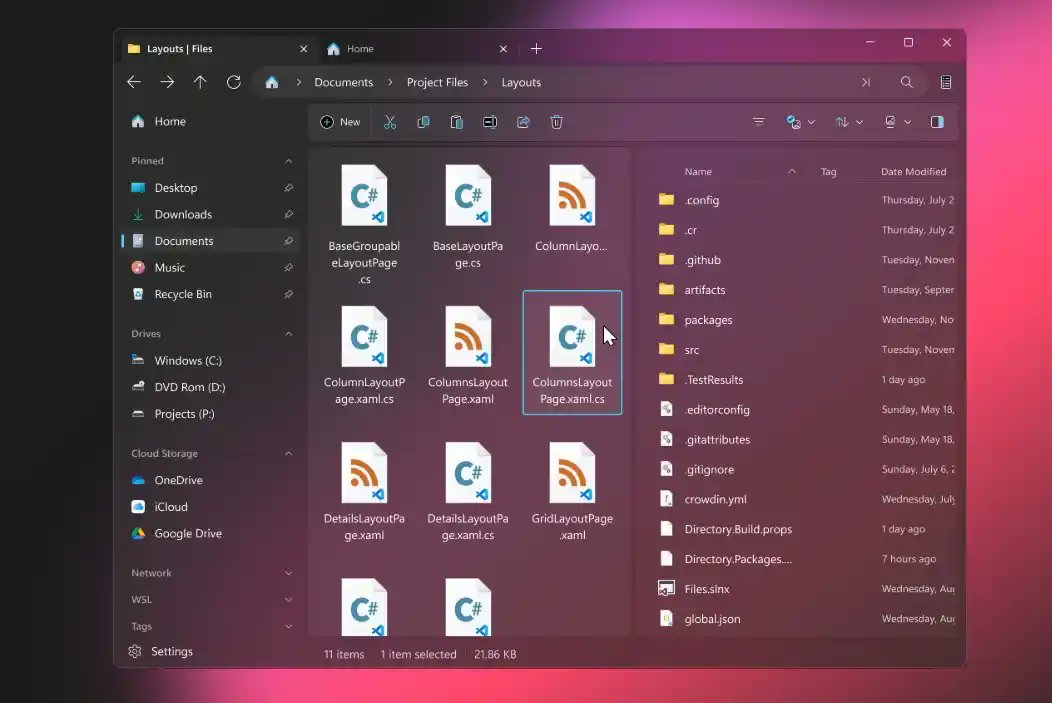
Task: Click the Copy icon in toolbar
Action: coord(423,122)
